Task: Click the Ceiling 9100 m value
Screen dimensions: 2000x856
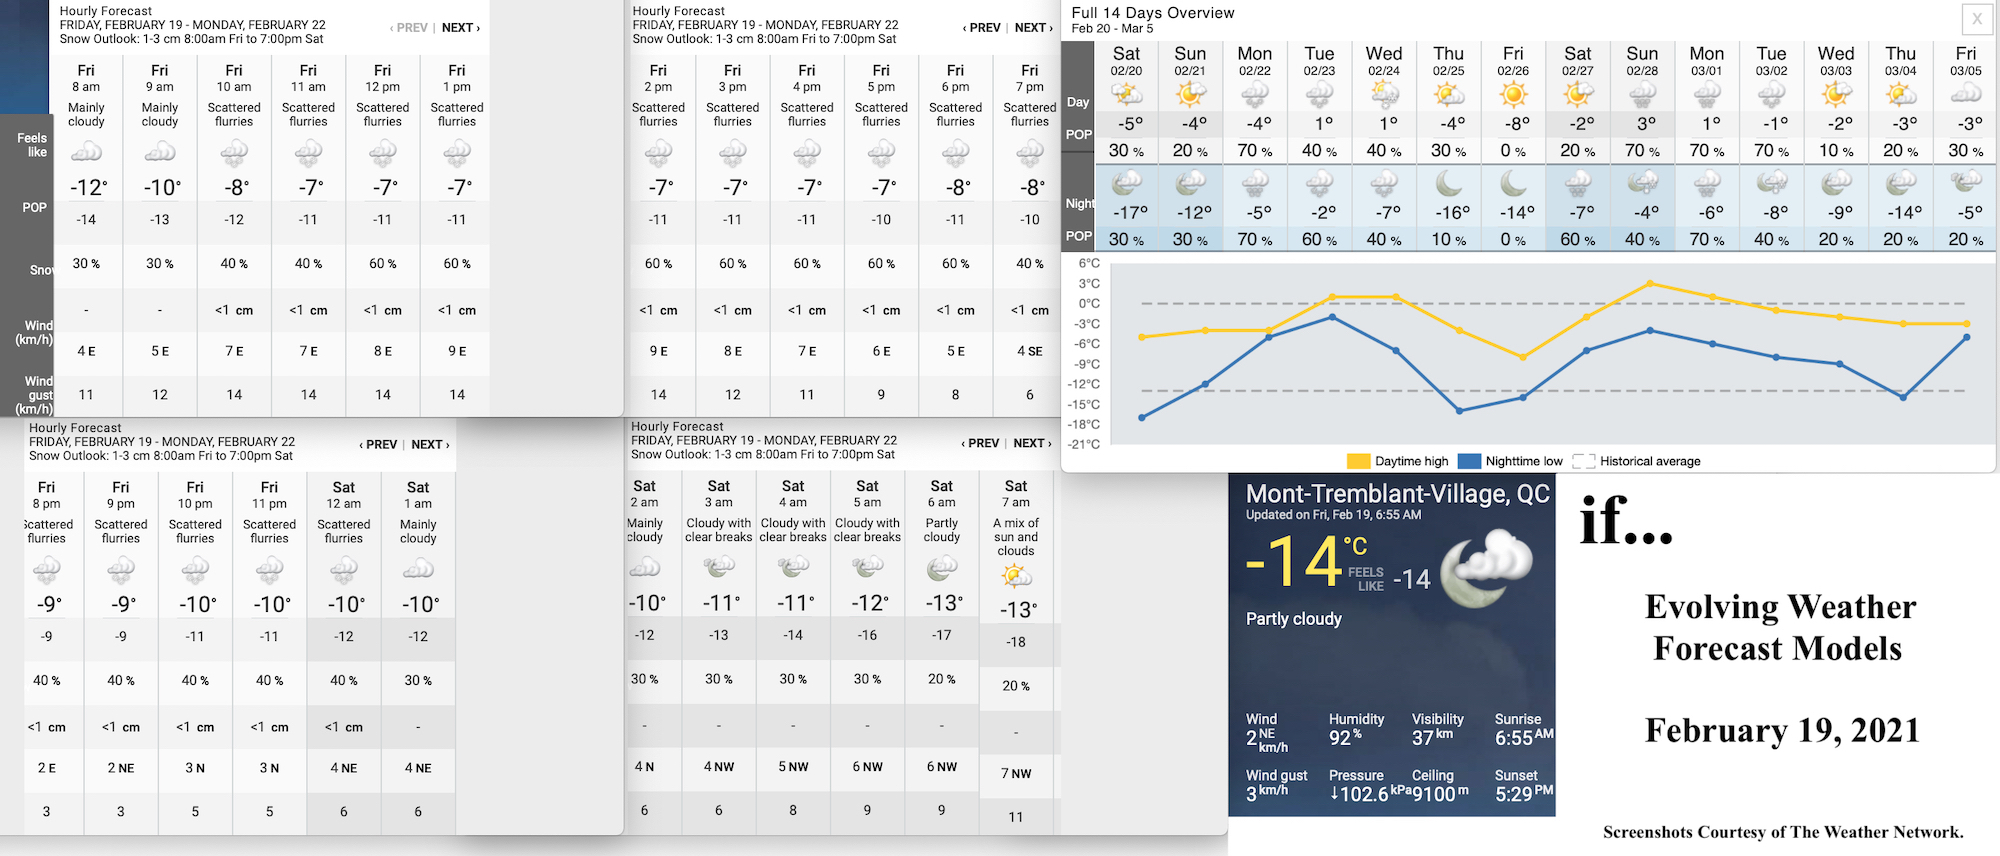Action: click(1440, 794)
